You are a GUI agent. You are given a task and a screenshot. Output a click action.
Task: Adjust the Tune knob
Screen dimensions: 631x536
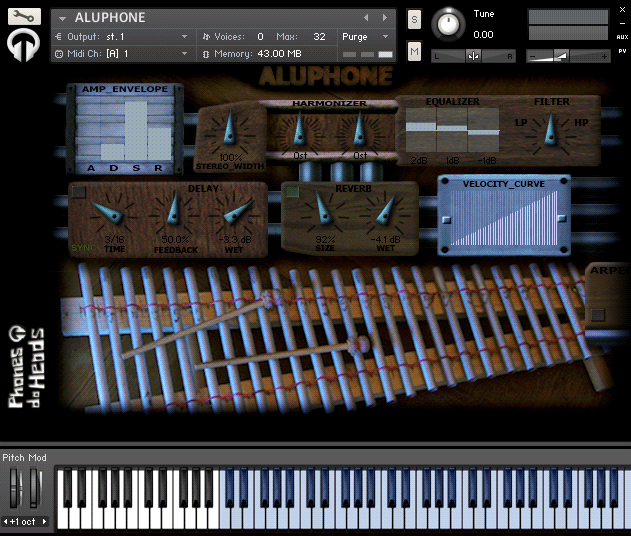coord(448,24)
